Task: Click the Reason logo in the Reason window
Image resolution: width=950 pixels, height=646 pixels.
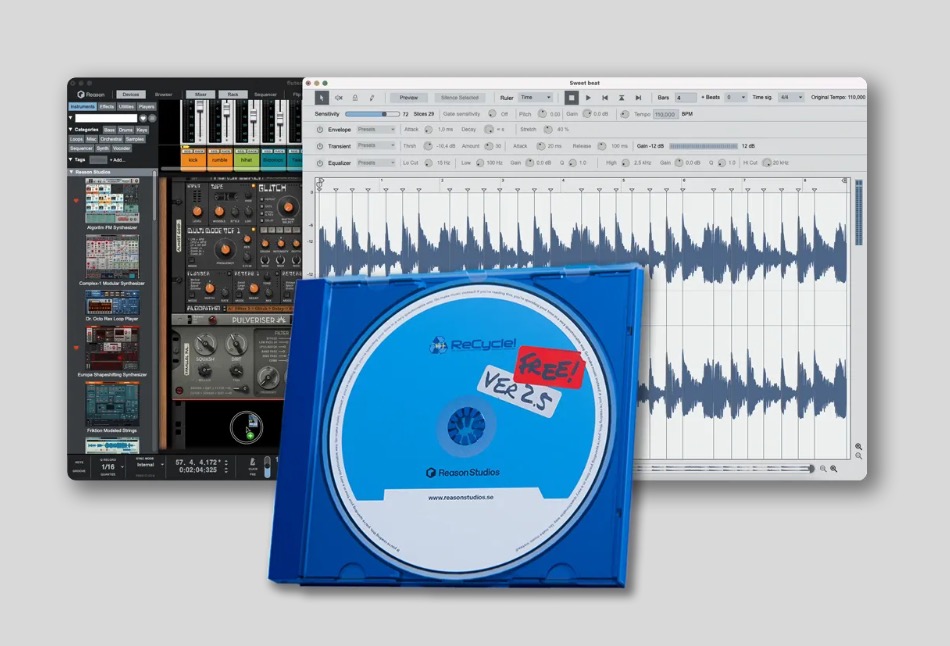Action: [90, 95]
